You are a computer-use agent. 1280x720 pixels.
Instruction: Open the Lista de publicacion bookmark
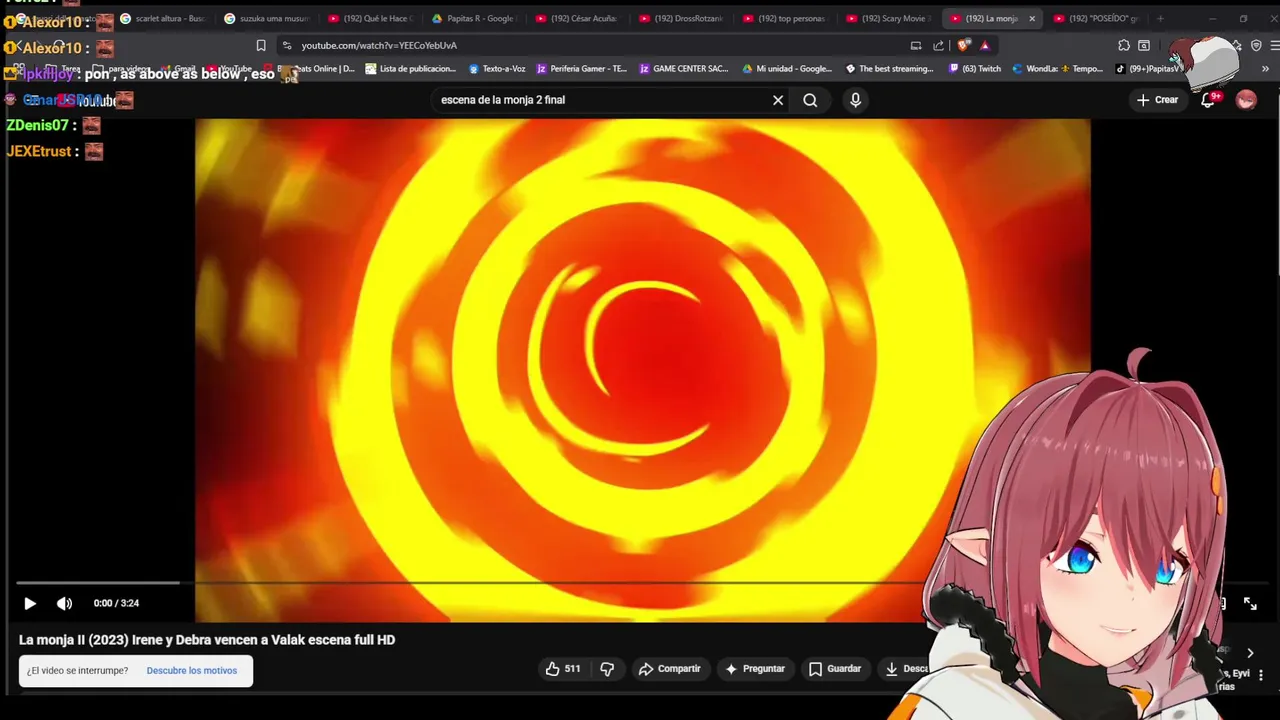click(410, 69)
